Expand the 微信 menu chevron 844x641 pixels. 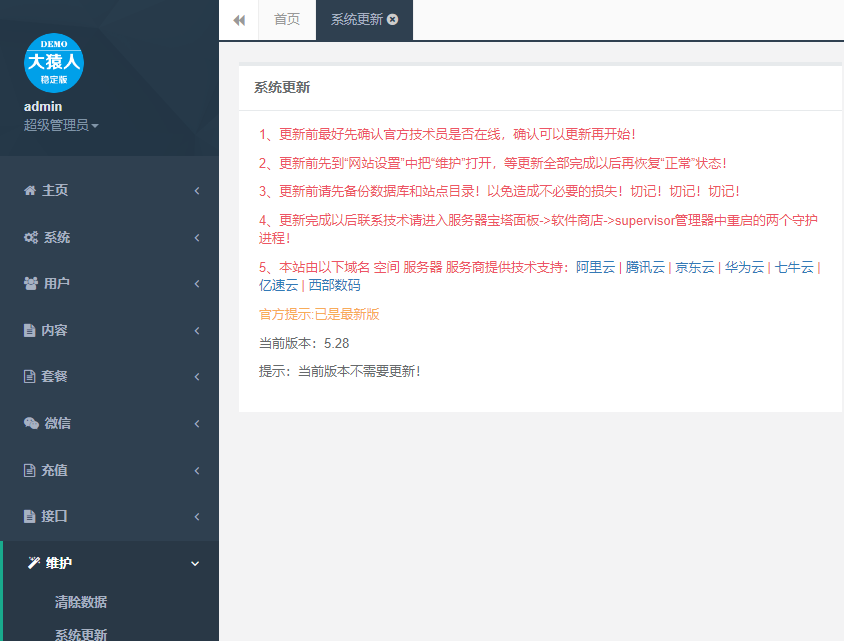coord(197,424)
